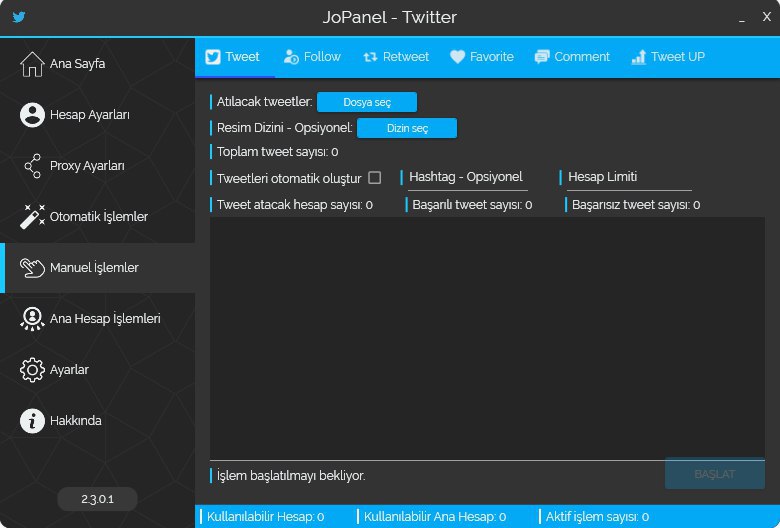Image resolution: width=780 pixels, height=528 pixels.
Task: Click the Resim Dizini - Opsiyonel label
Action: click(285, 128)
